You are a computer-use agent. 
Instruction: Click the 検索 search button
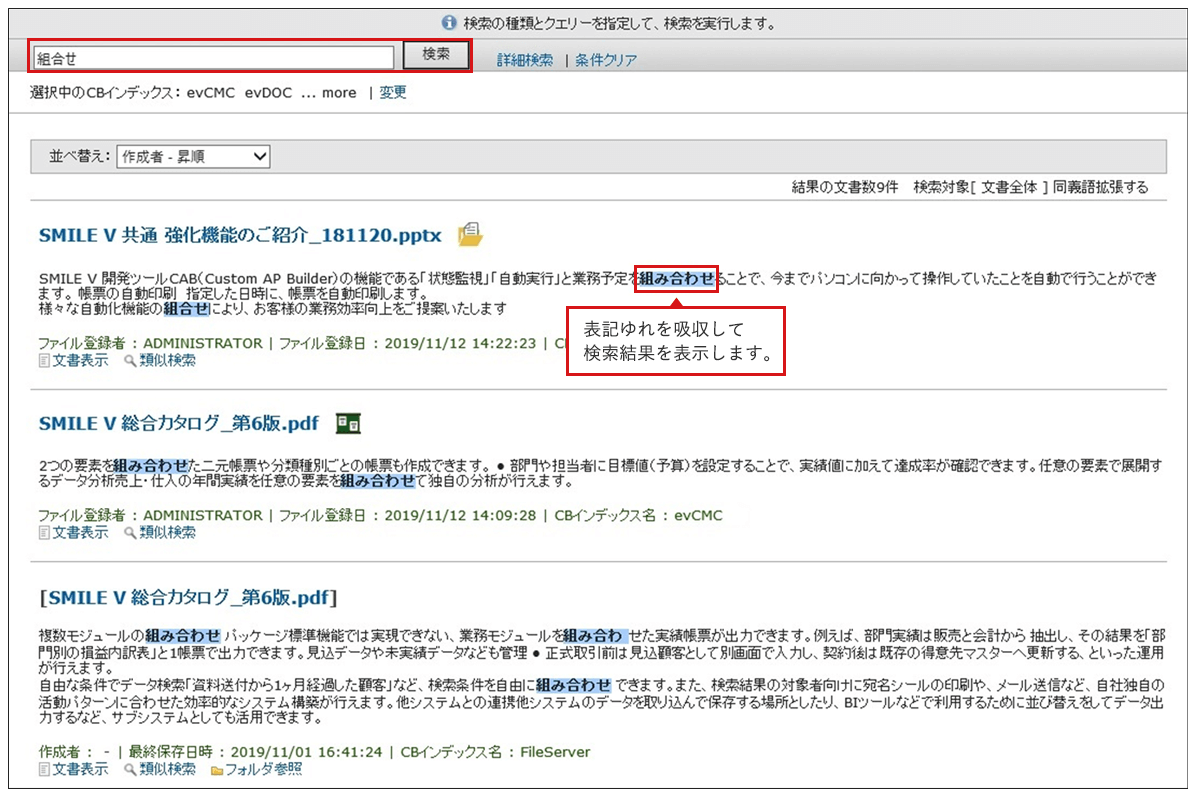[x=437, y=54]
